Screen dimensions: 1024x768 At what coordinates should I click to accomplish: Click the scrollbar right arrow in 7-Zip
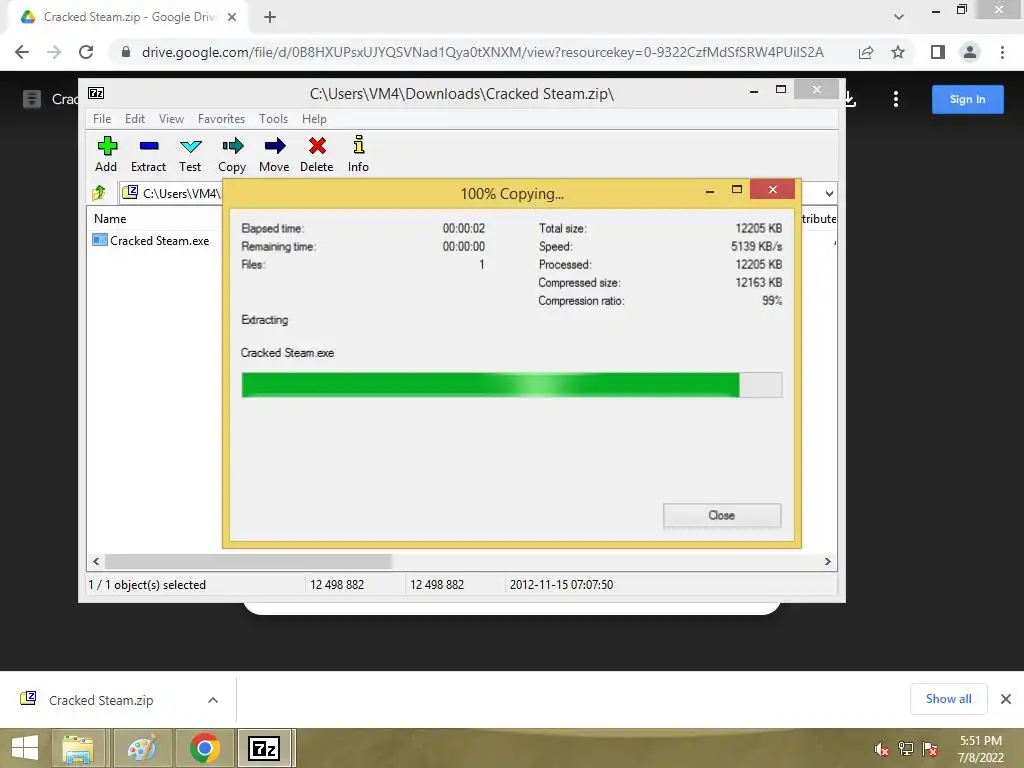coord(827,562)
